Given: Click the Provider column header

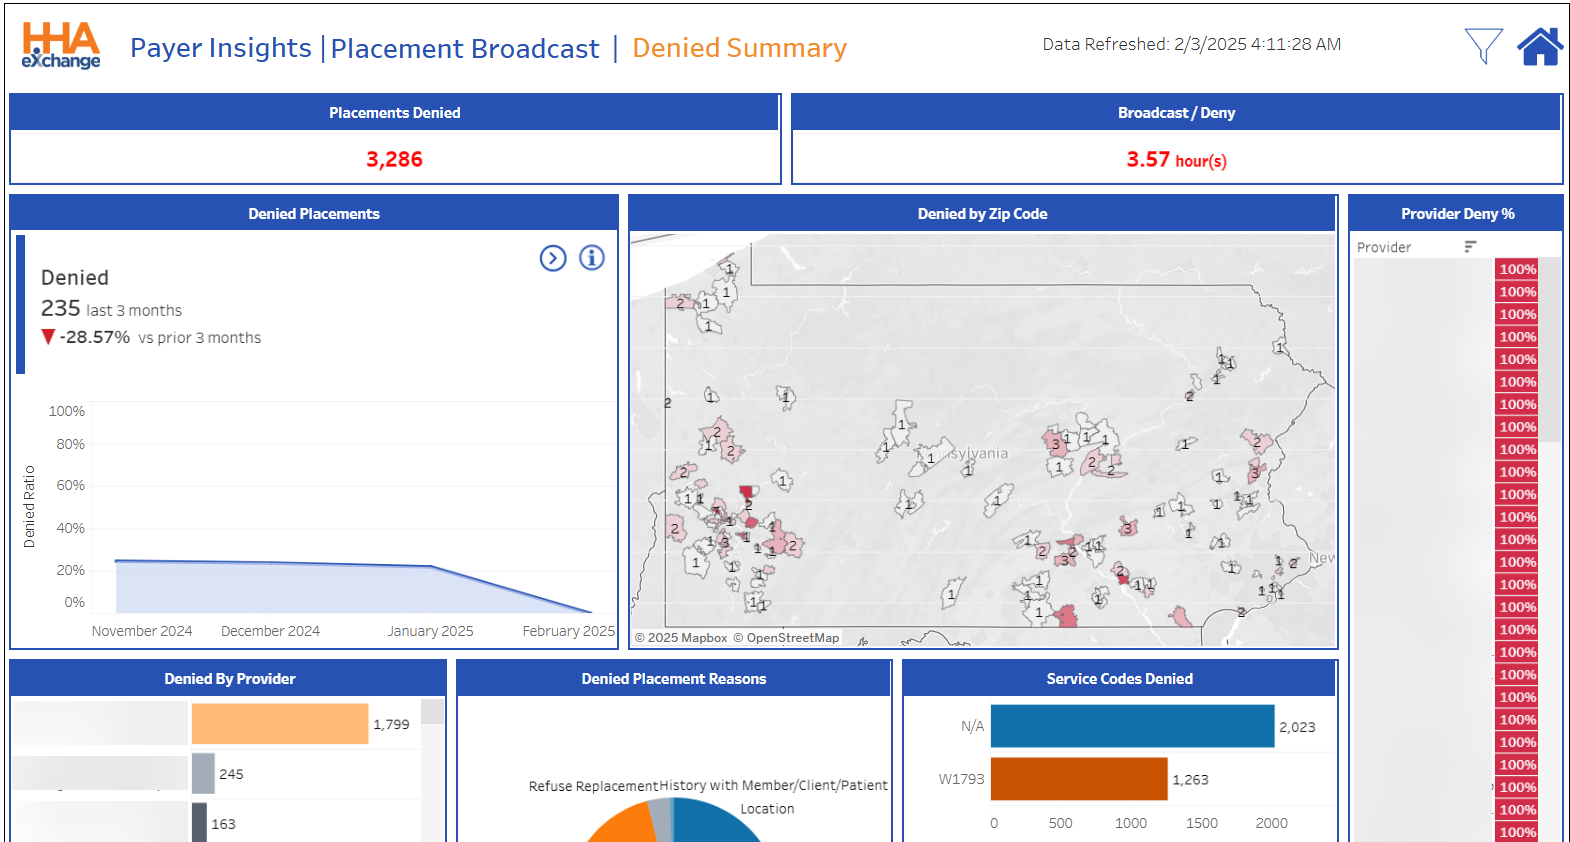Looking at the screenshot, I should pyautogui.click(x=1384, y=247).
